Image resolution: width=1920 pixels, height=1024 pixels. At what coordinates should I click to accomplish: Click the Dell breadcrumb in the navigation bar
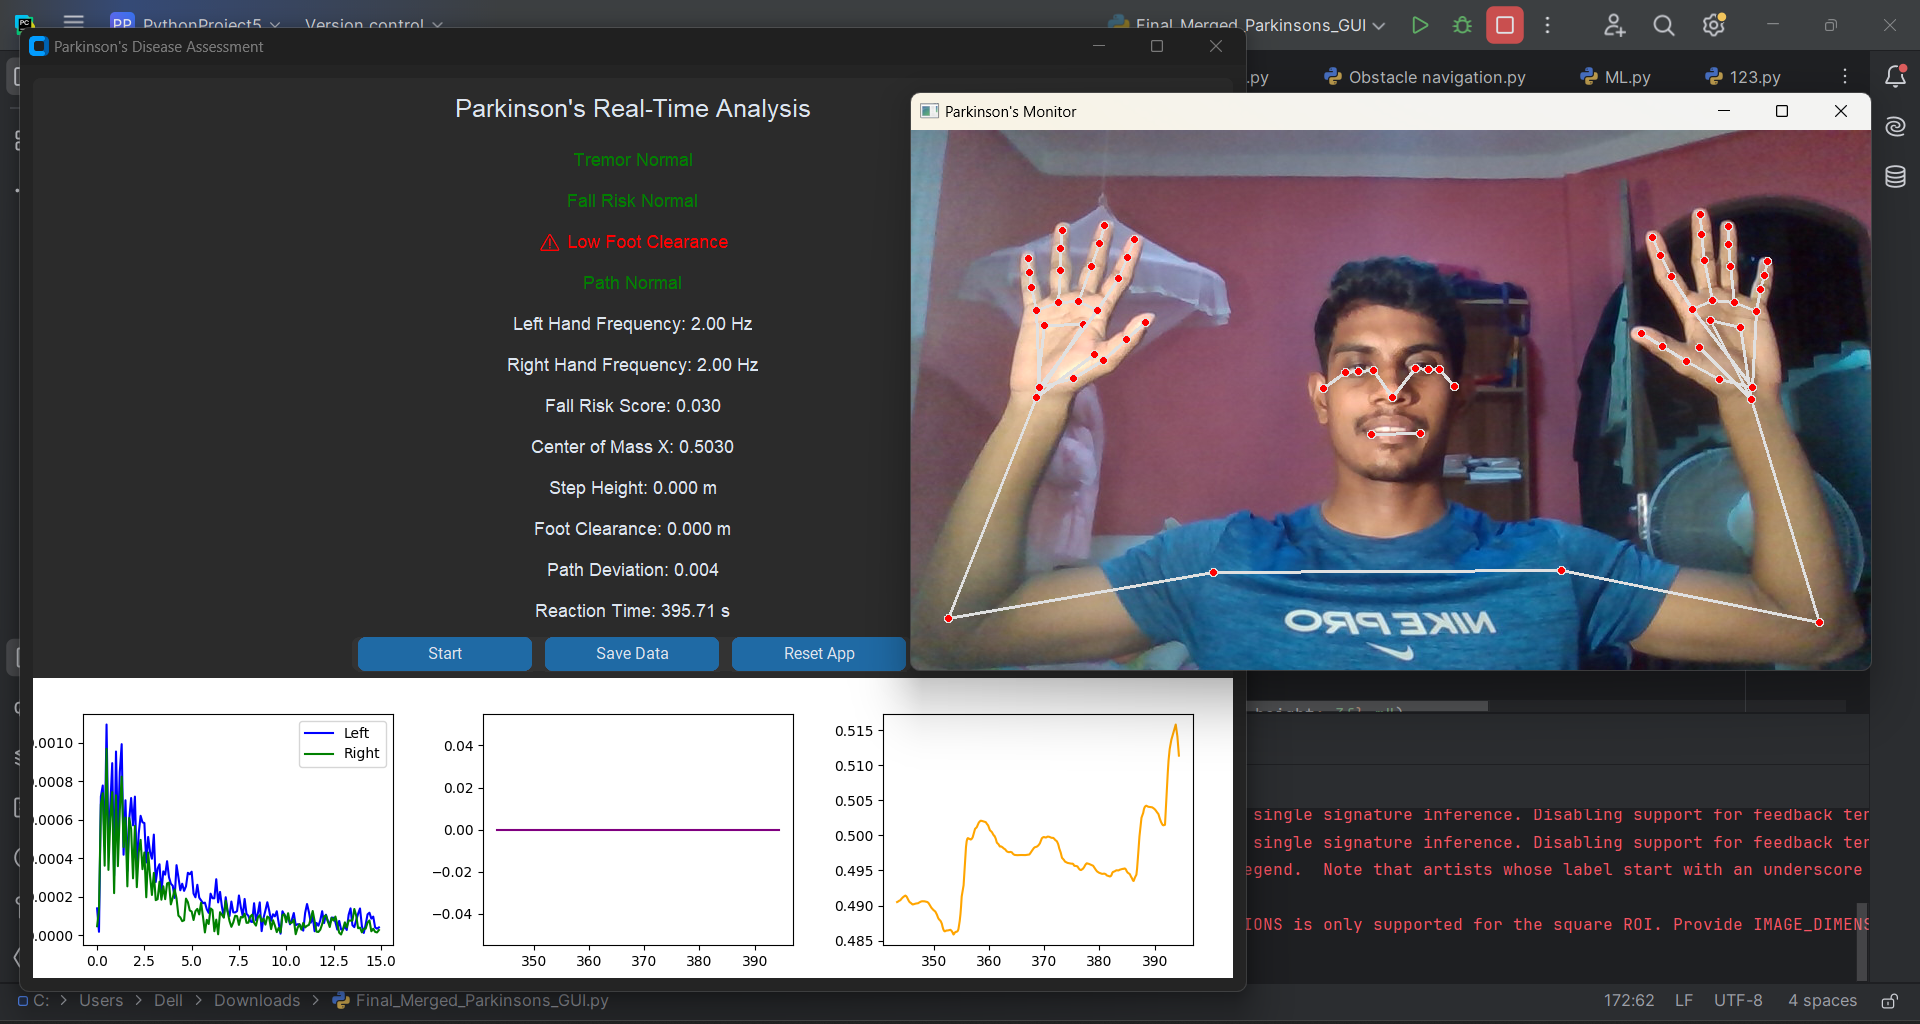(x=168, y=1000)
